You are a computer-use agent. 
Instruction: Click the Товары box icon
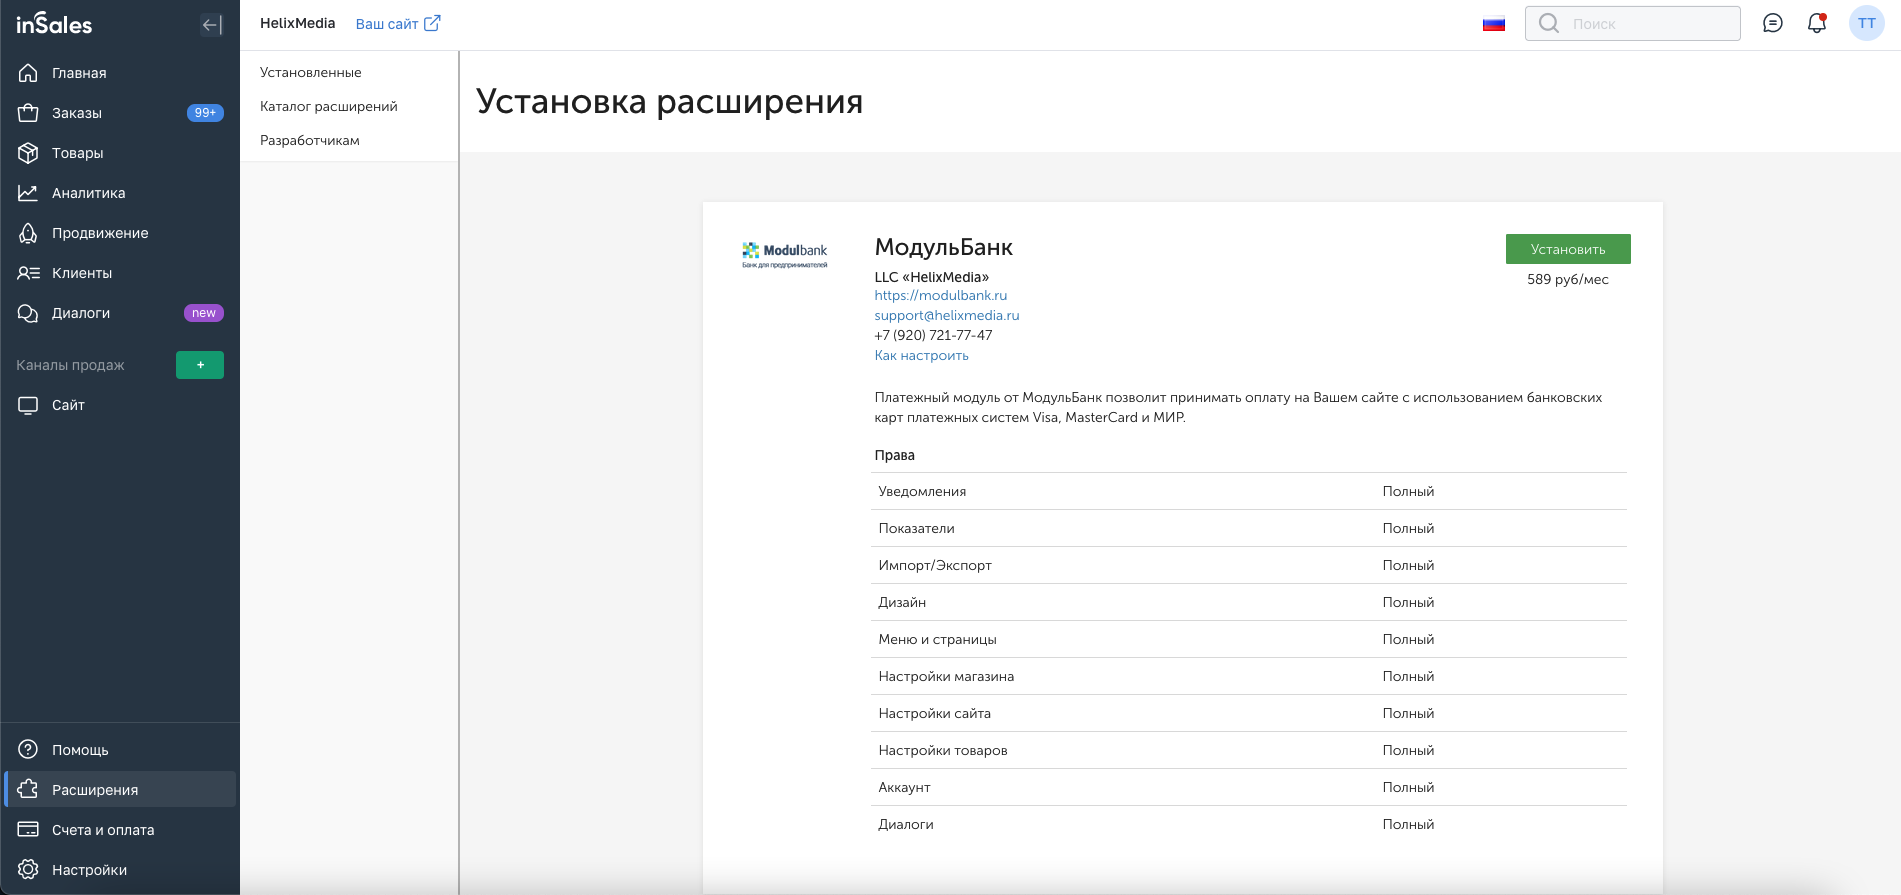tap(28, 153)
